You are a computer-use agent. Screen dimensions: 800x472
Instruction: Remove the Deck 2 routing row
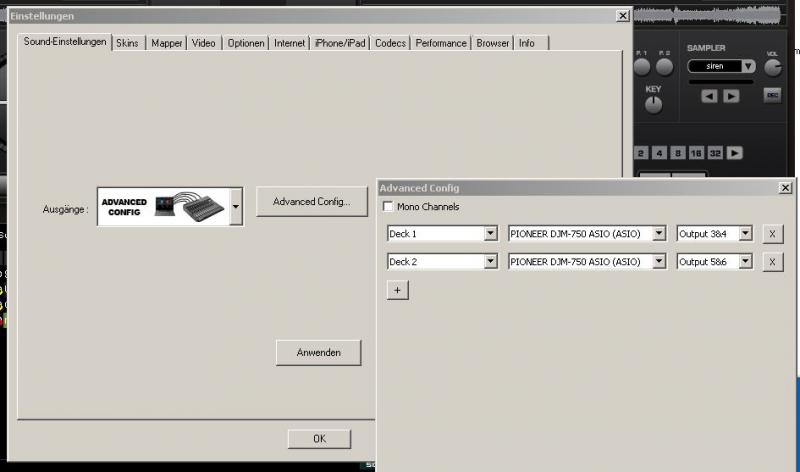click(x=772, y=262)
